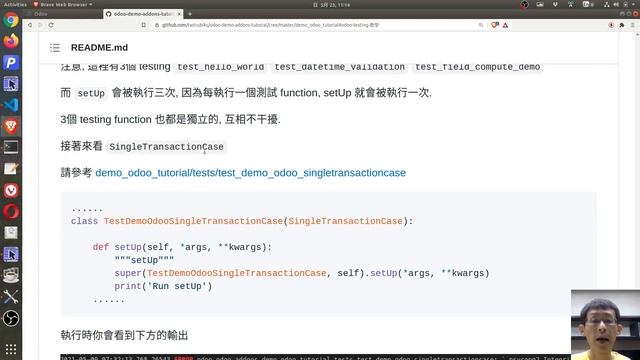
Task: Open the README table of contents icon
Action: coord(55,48)
